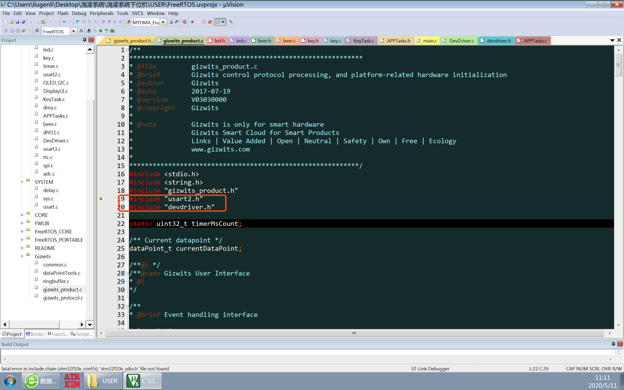Open the Peripherals menu
624x390 pixels.
pyautogui.click(x=101, y=13)
